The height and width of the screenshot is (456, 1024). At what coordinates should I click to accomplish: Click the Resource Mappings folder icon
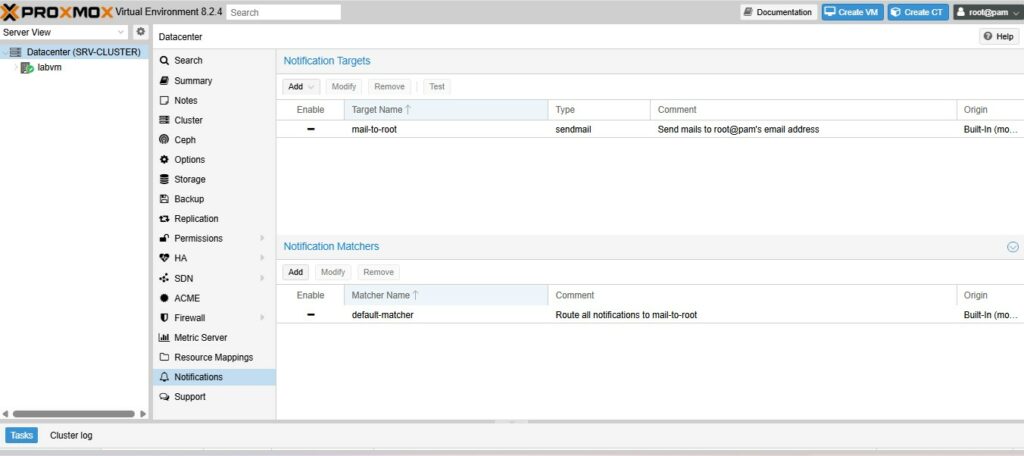coord(164,357)
